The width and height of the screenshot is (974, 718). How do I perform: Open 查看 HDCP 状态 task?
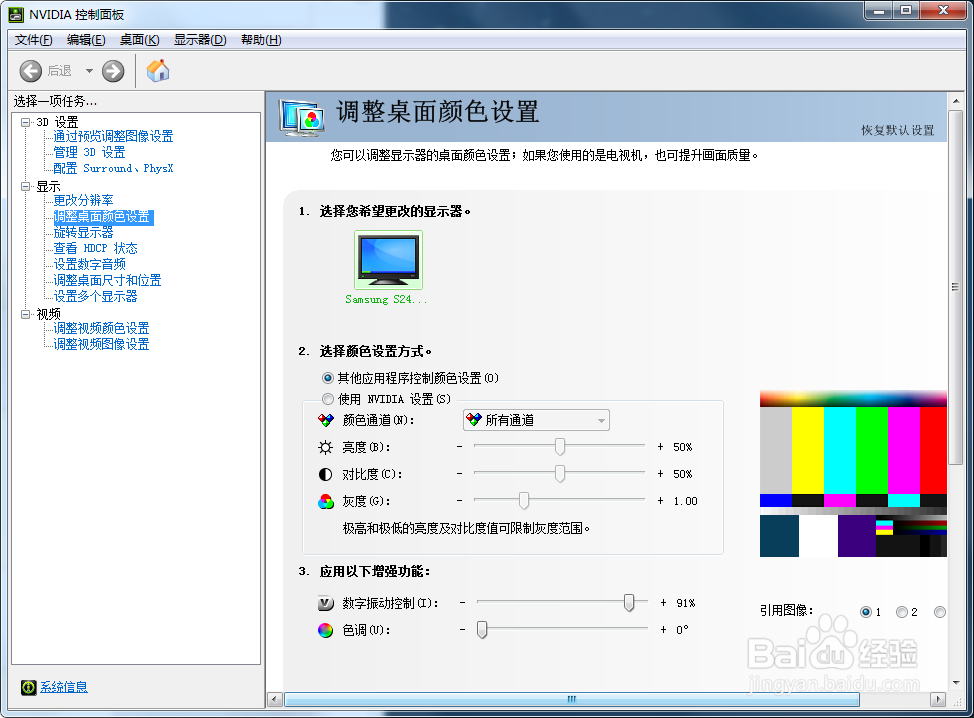pyautogui.click(x=96, y=248)
